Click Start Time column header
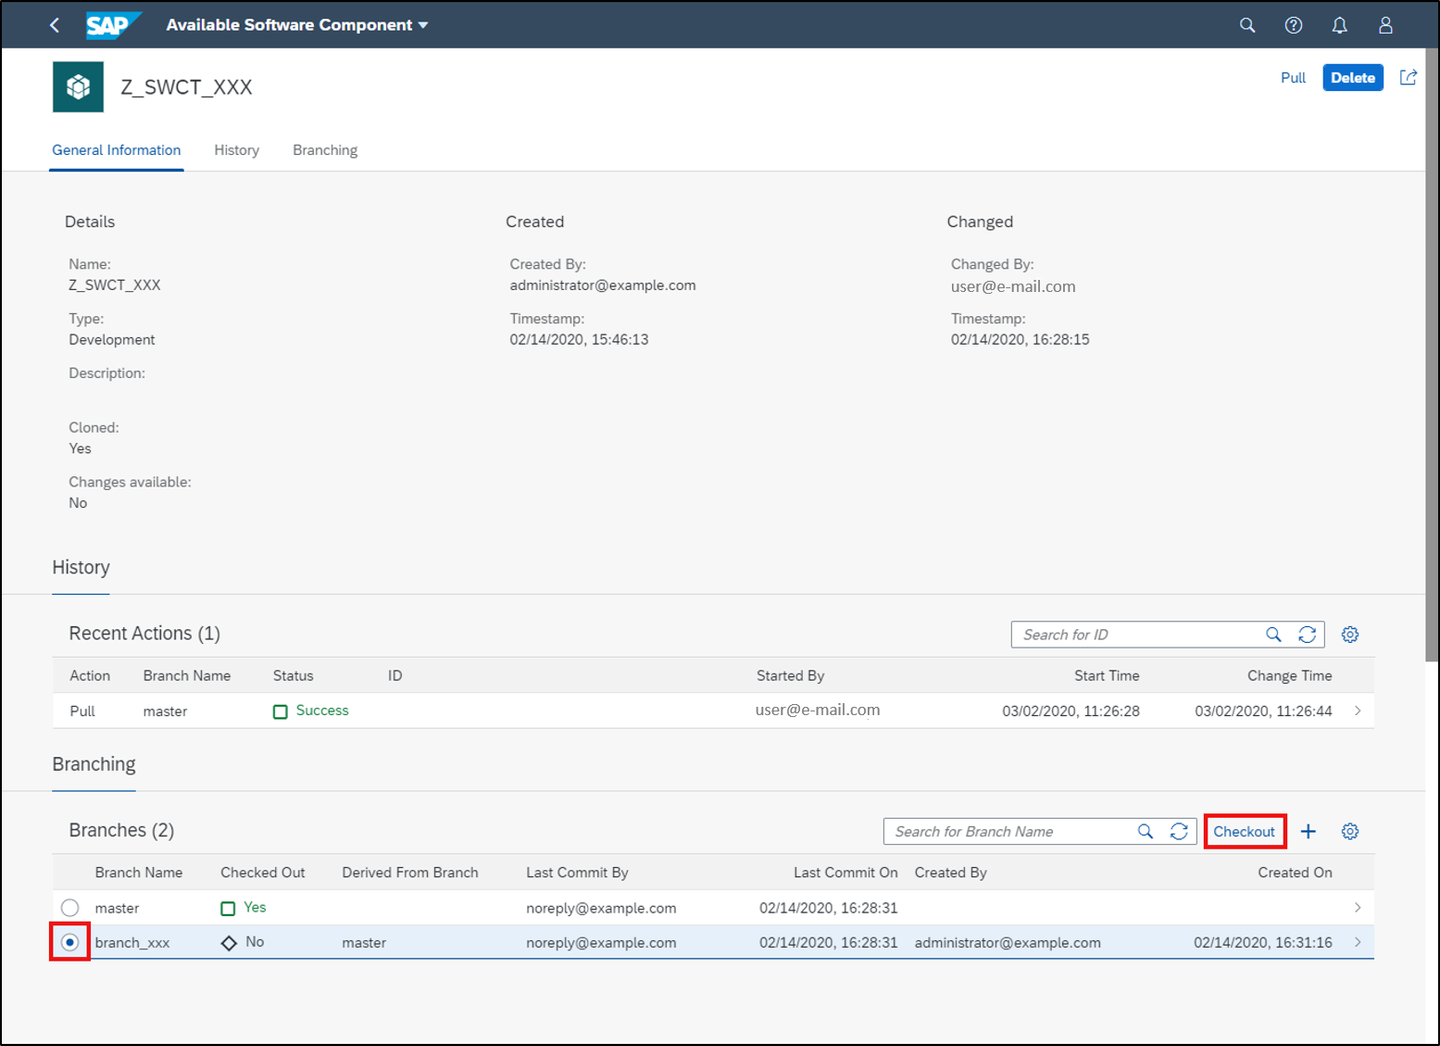This screenshot has width=1440, height=1046. [1107, 675]
